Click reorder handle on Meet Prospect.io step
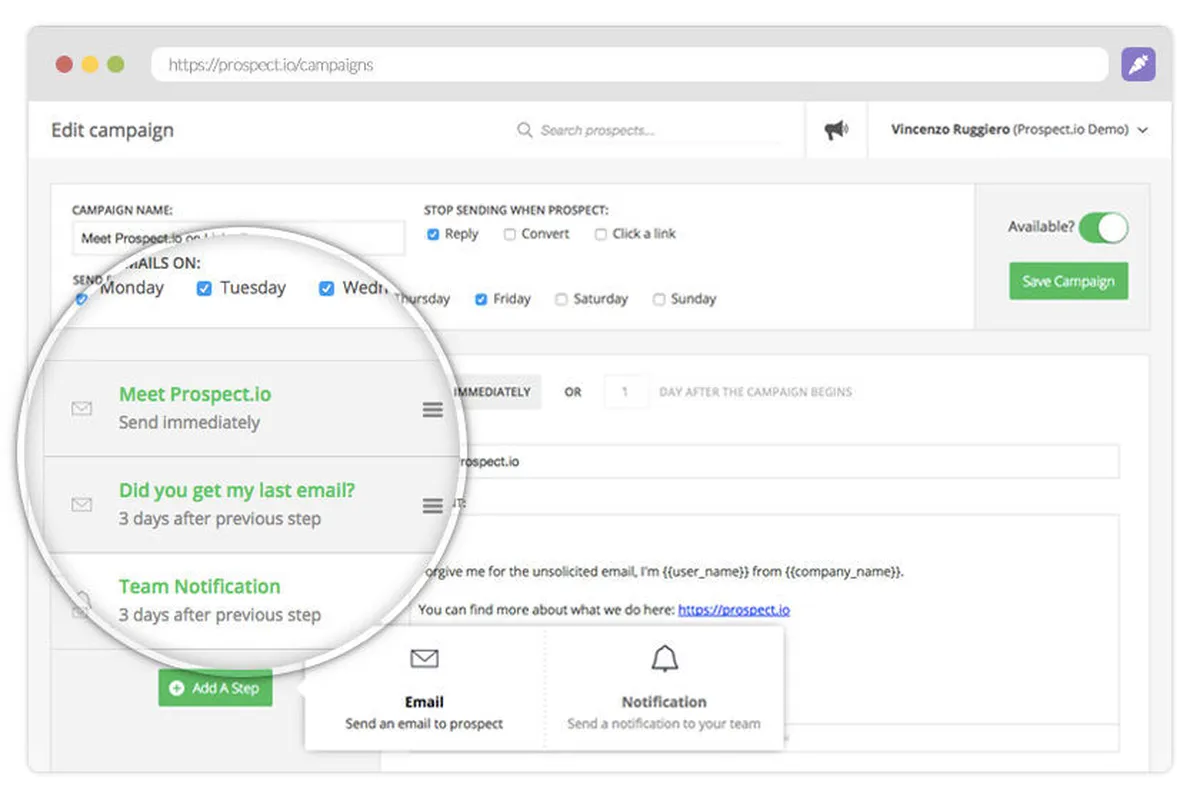 click(x=432, y=410)
